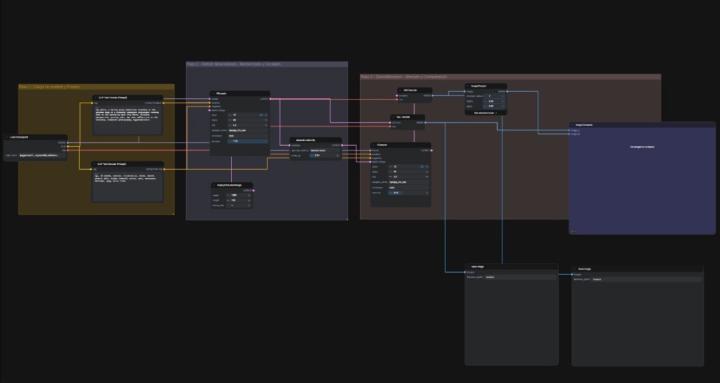This screenshot has height=383, width=720.
Task: Click the LATENT output socket of Empty Latent Image
Action: (x=252, y=190)
